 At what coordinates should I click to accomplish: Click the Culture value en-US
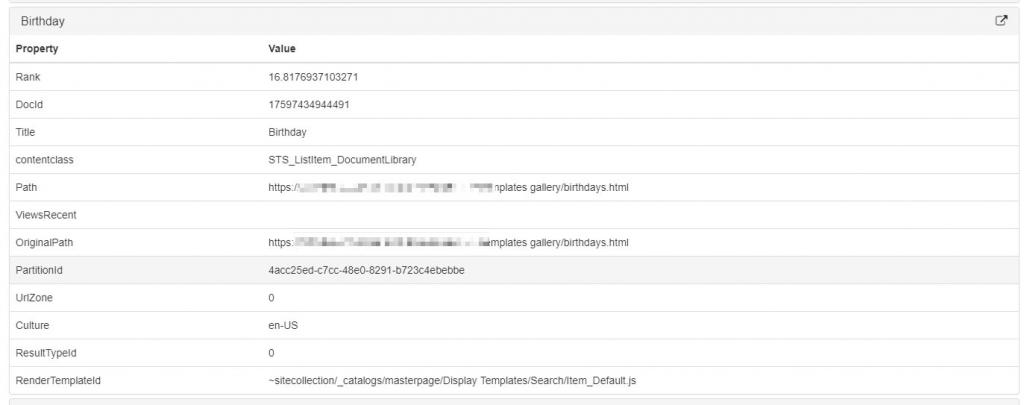(x=285, y=325)
